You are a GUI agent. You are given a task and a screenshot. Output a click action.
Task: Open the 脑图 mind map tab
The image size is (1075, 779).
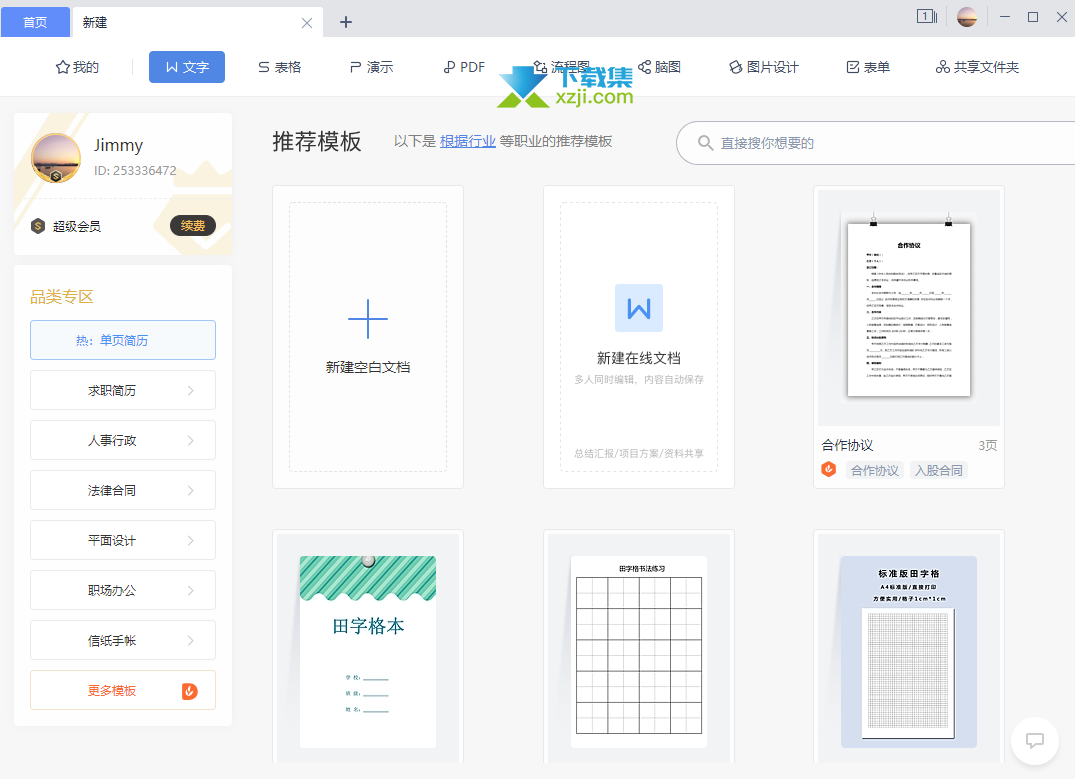point(659,67)
